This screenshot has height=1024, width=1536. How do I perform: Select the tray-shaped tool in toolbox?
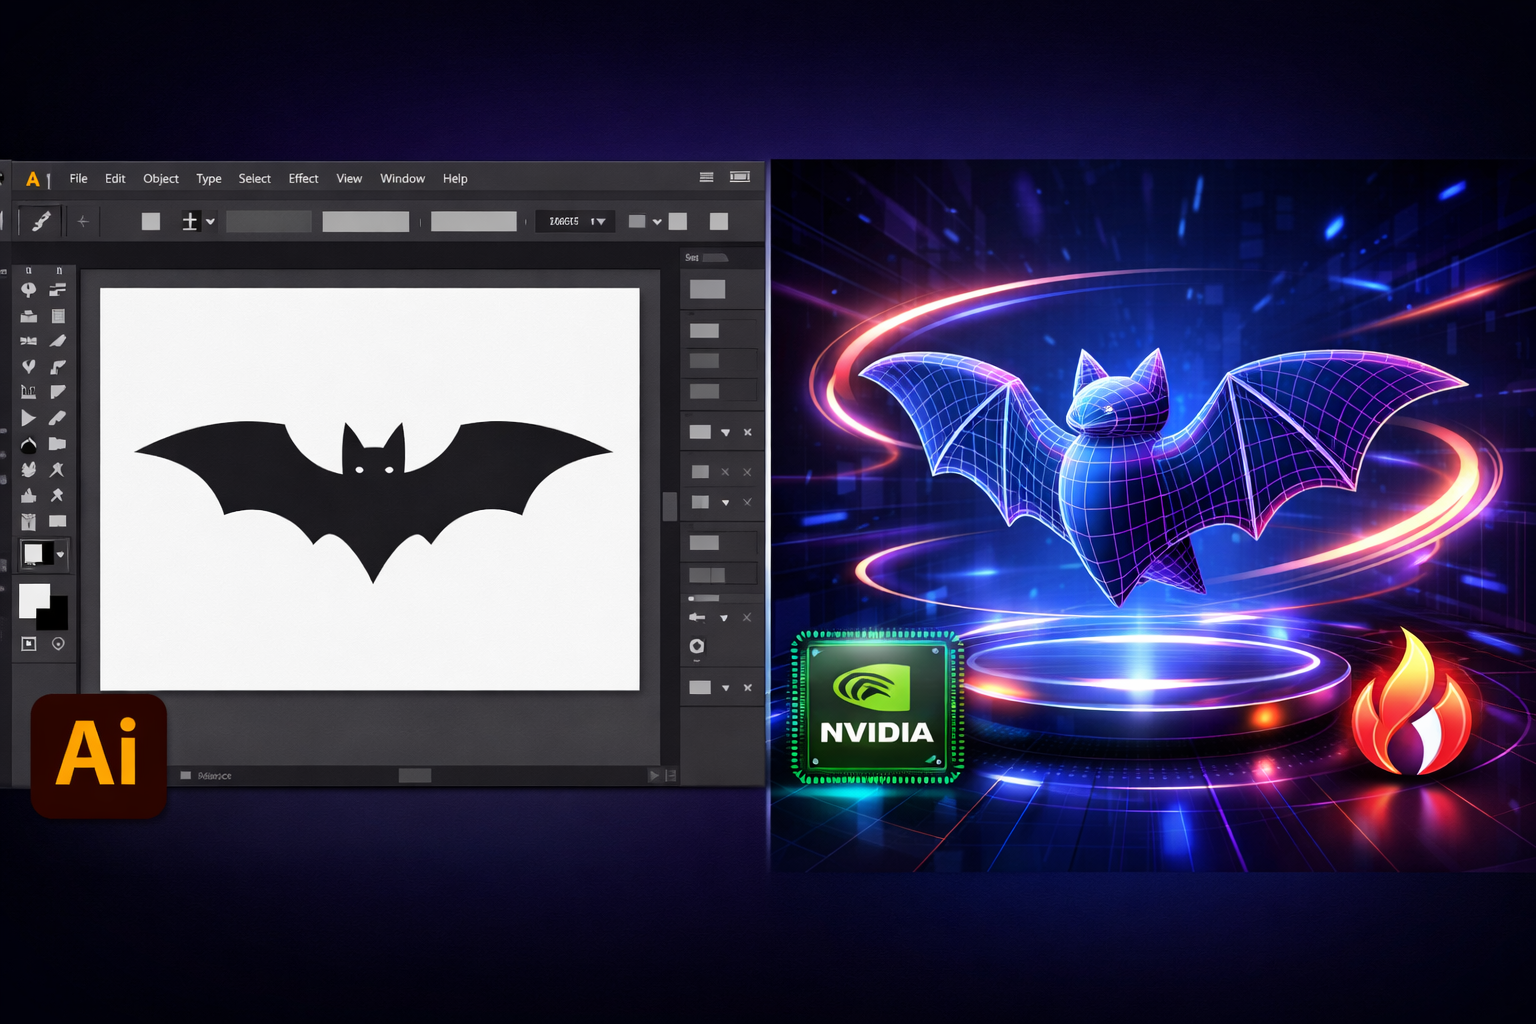(x=28, y=316)
